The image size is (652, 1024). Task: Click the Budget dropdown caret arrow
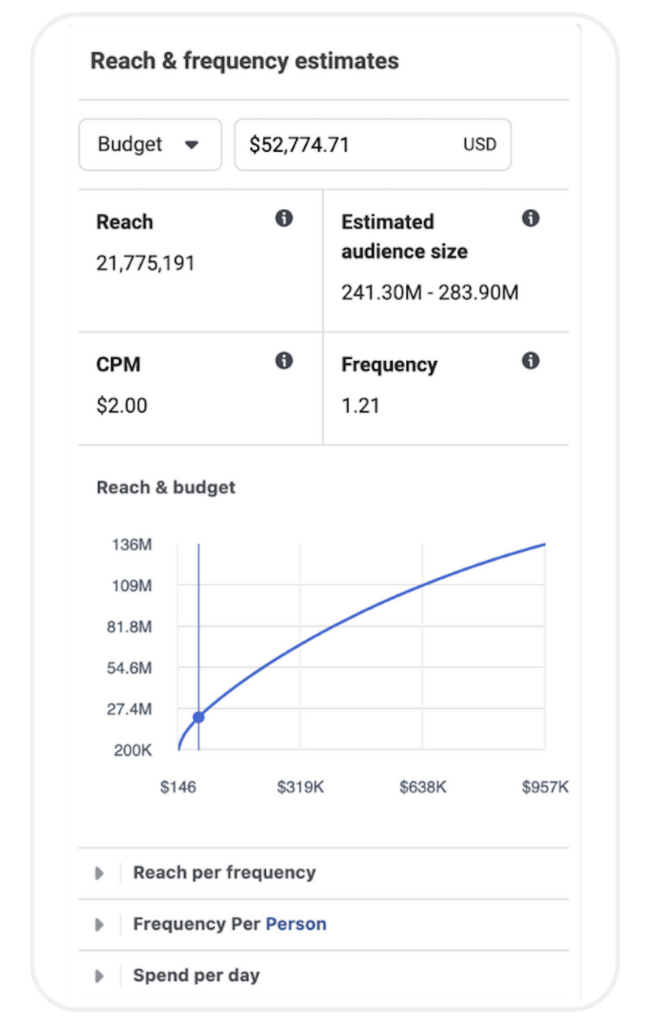[191, 145]
